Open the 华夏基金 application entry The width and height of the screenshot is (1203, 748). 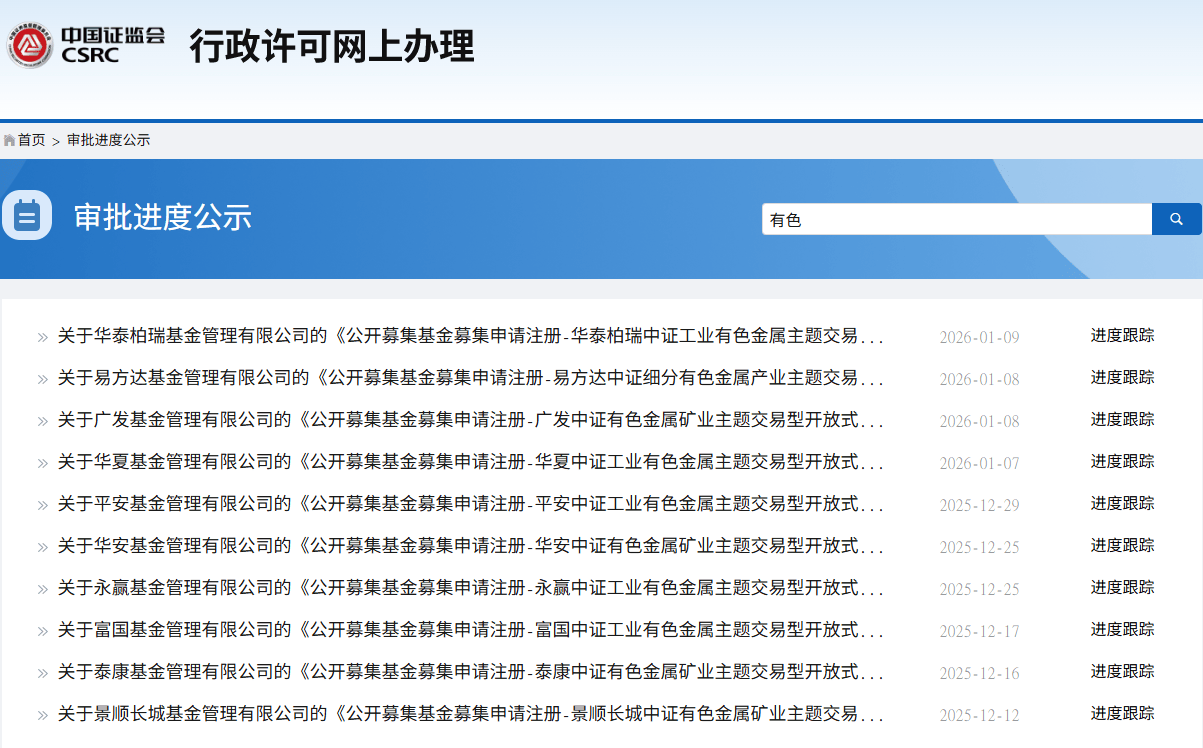pos(470,462)
